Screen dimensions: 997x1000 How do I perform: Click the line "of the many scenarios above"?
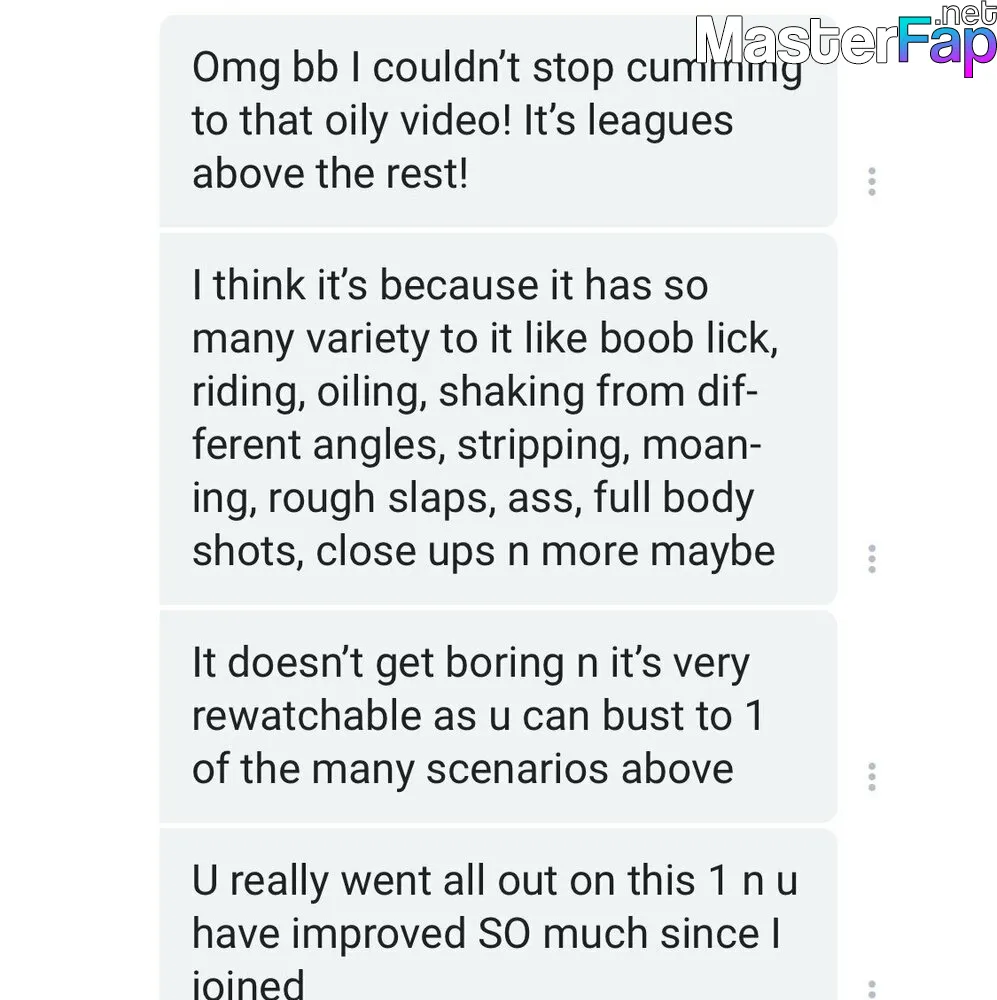[462, 769]
